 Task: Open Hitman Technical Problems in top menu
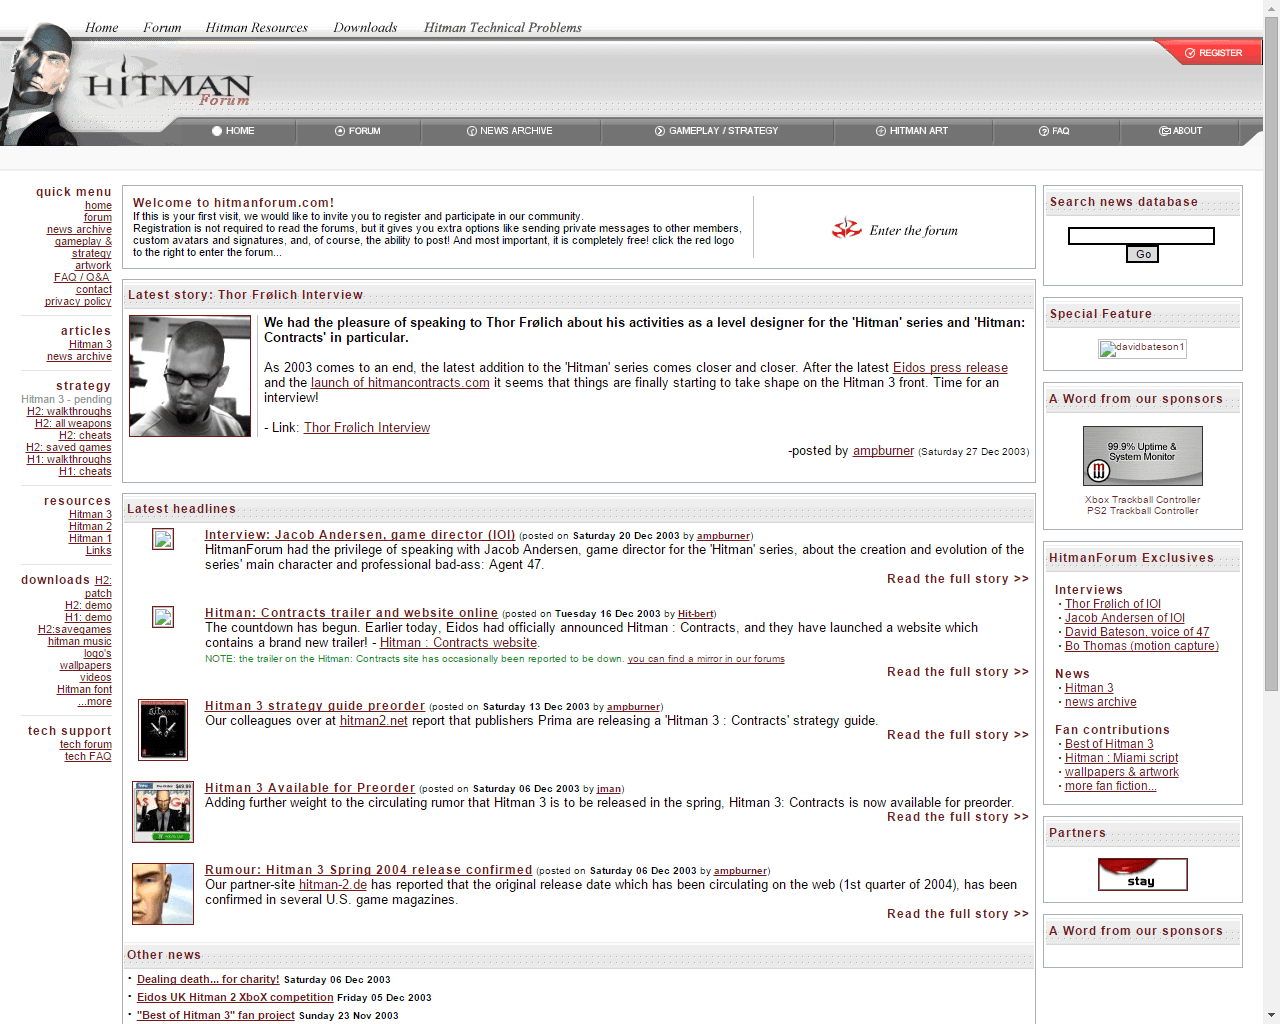pos(502,28)
